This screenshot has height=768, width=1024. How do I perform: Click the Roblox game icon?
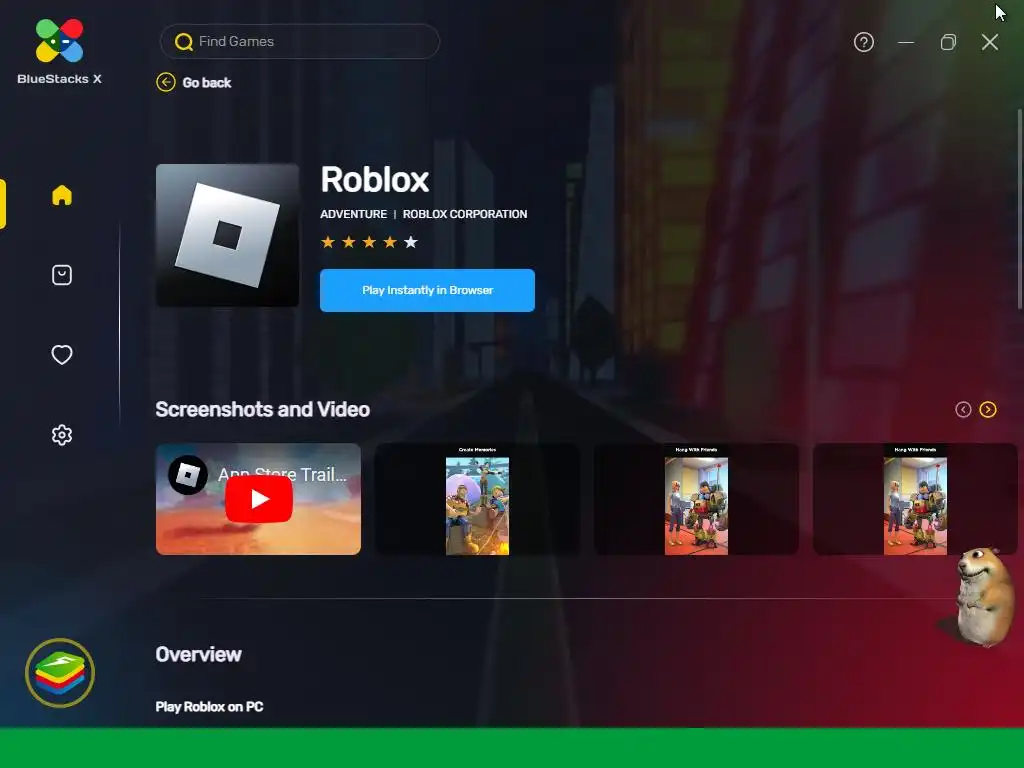(227, 235)
